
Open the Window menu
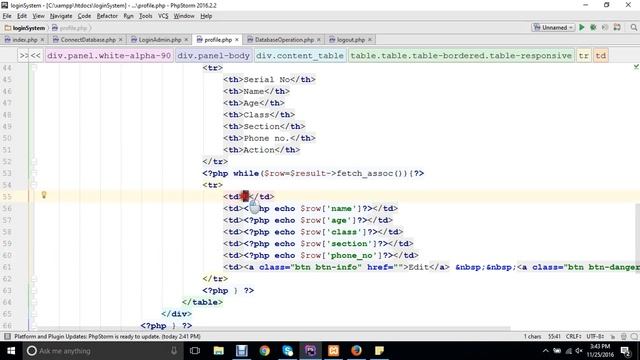click(x=184, y=16)
